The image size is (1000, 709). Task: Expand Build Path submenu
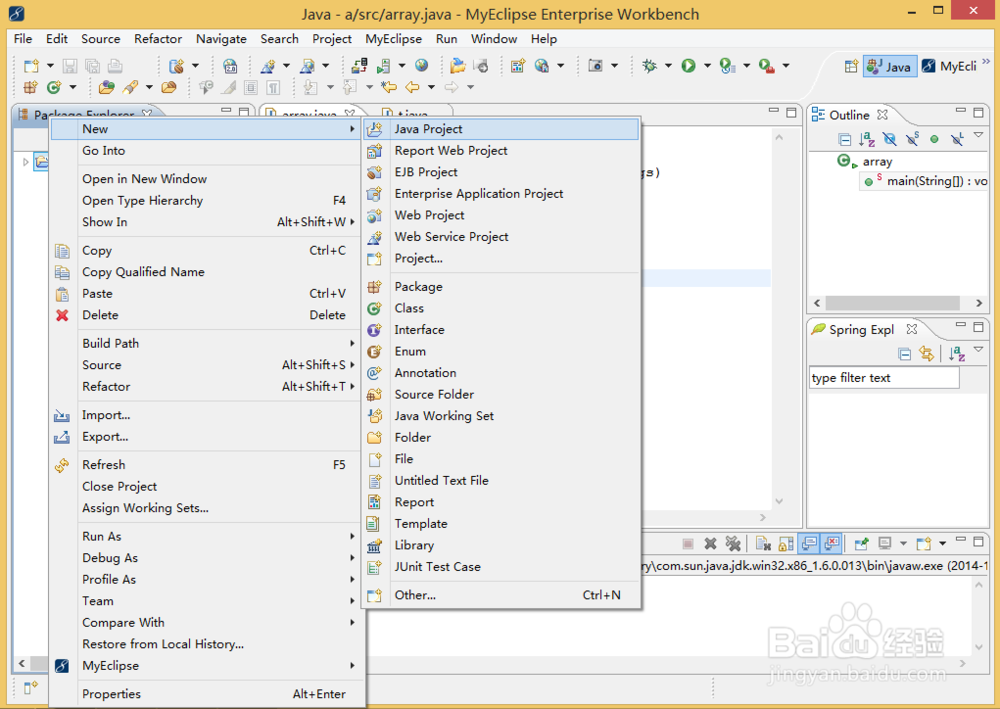(352, 344)
